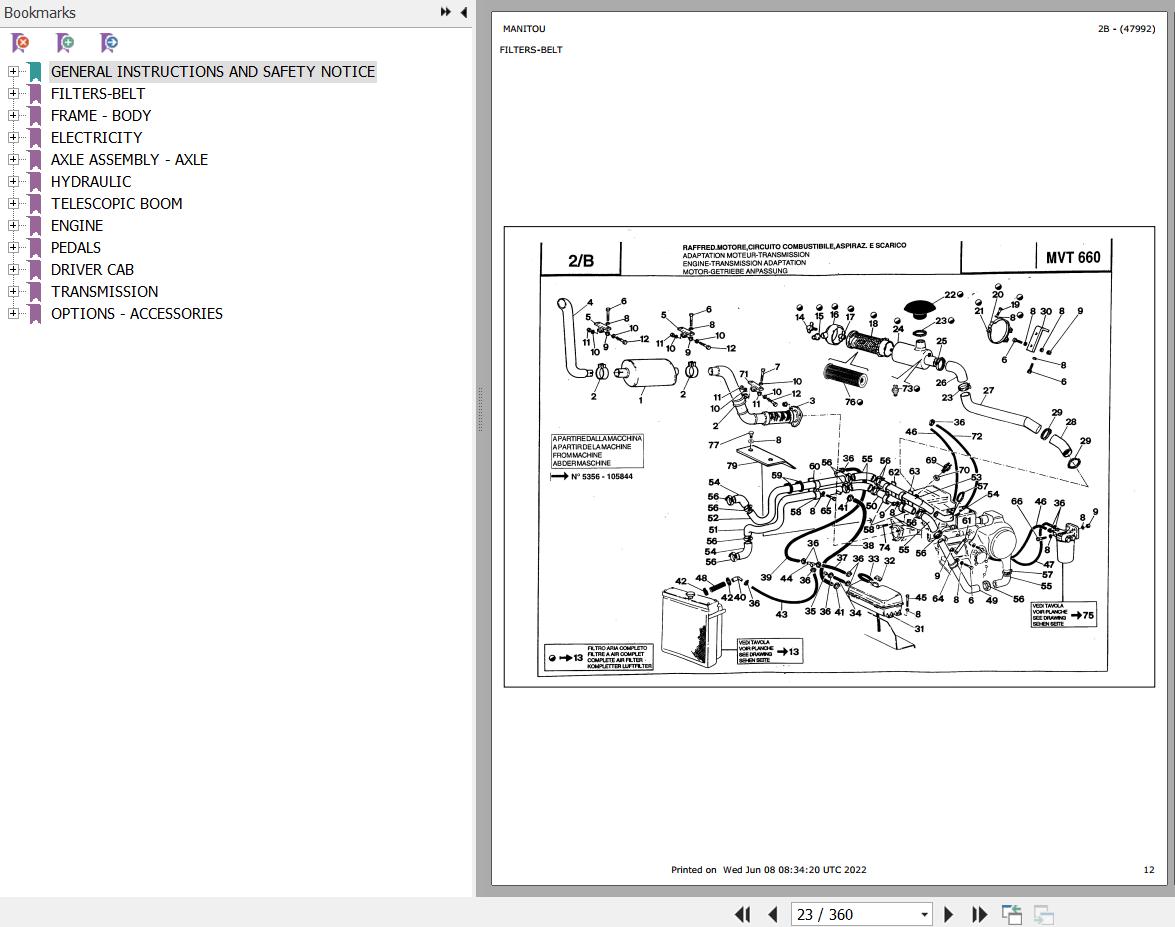This screenshot has width=1175, height=927.
Task: Click the FILTERS-BELT heading on the page
Action: point(531,49)
